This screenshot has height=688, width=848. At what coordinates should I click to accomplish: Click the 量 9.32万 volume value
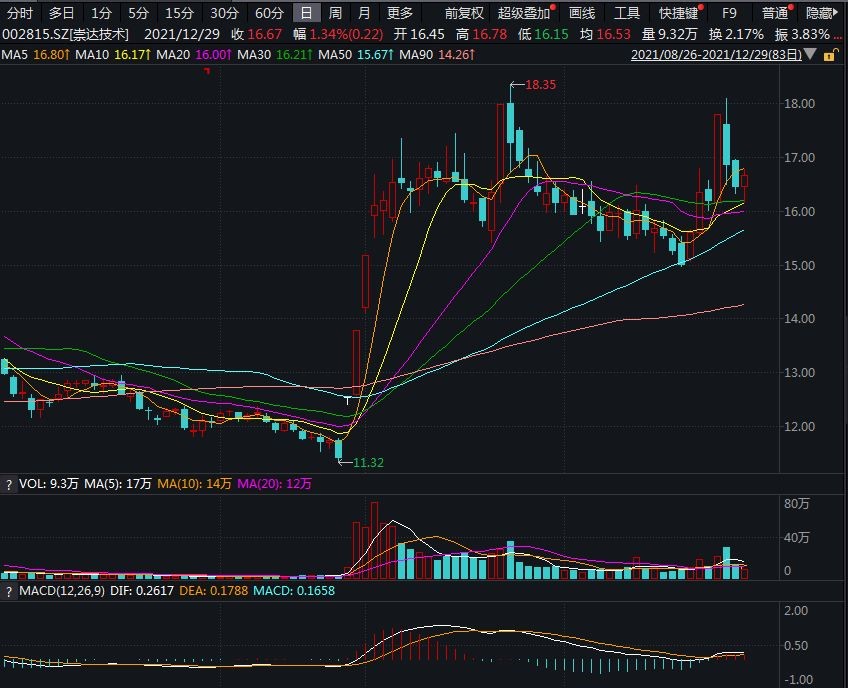[x=670, y=35]
